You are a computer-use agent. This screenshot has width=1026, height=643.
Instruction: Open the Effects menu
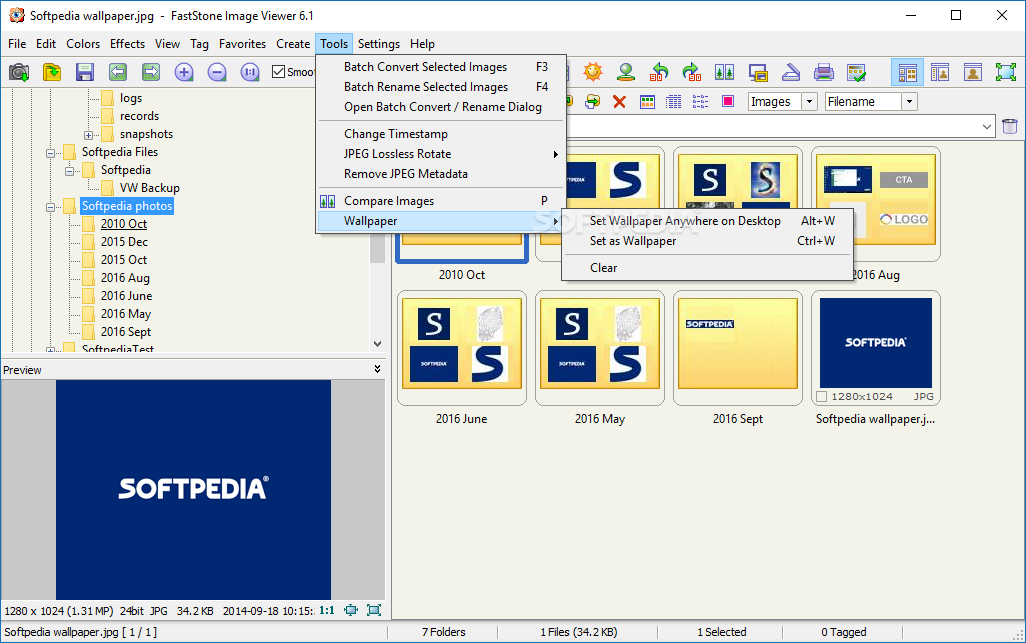point(127,44)
